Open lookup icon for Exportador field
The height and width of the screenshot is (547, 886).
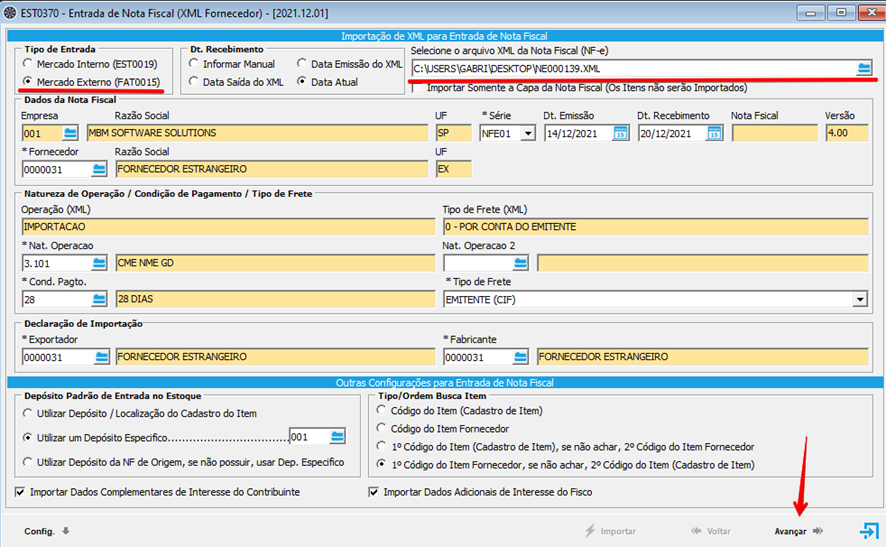(102, 357)
